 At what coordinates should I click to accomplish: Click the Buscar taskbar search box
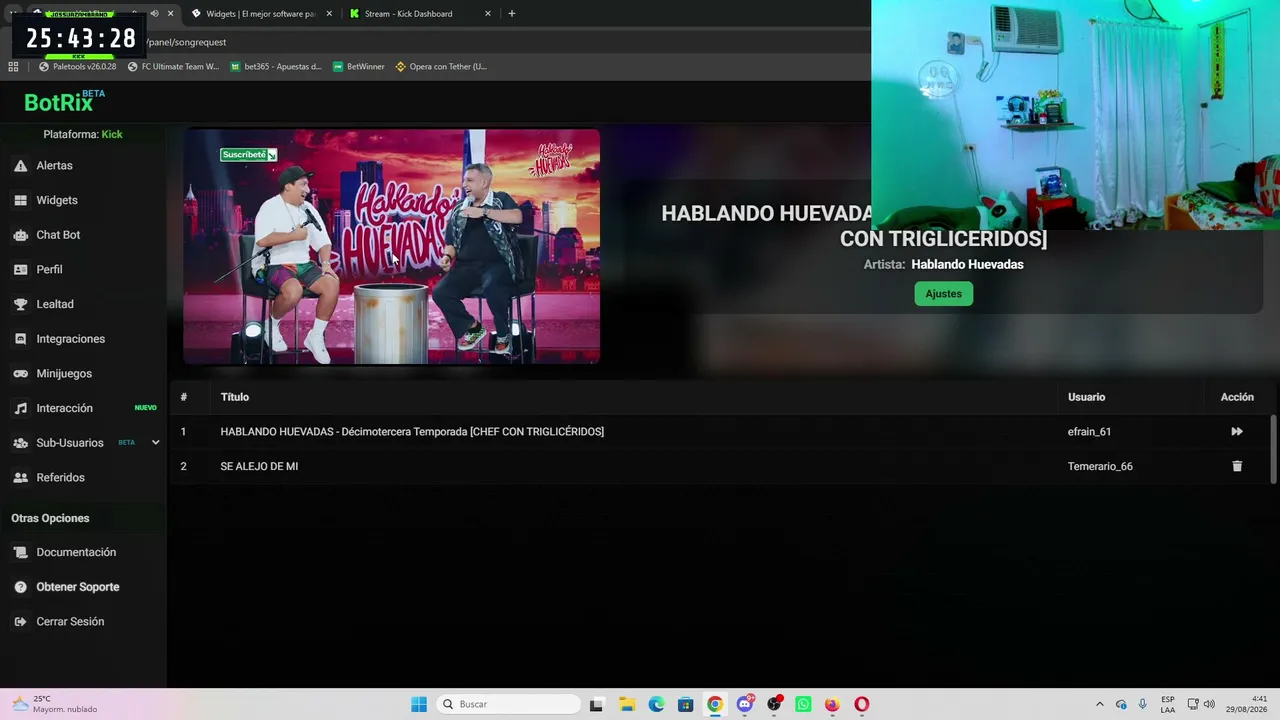click(x=508, y=704)
